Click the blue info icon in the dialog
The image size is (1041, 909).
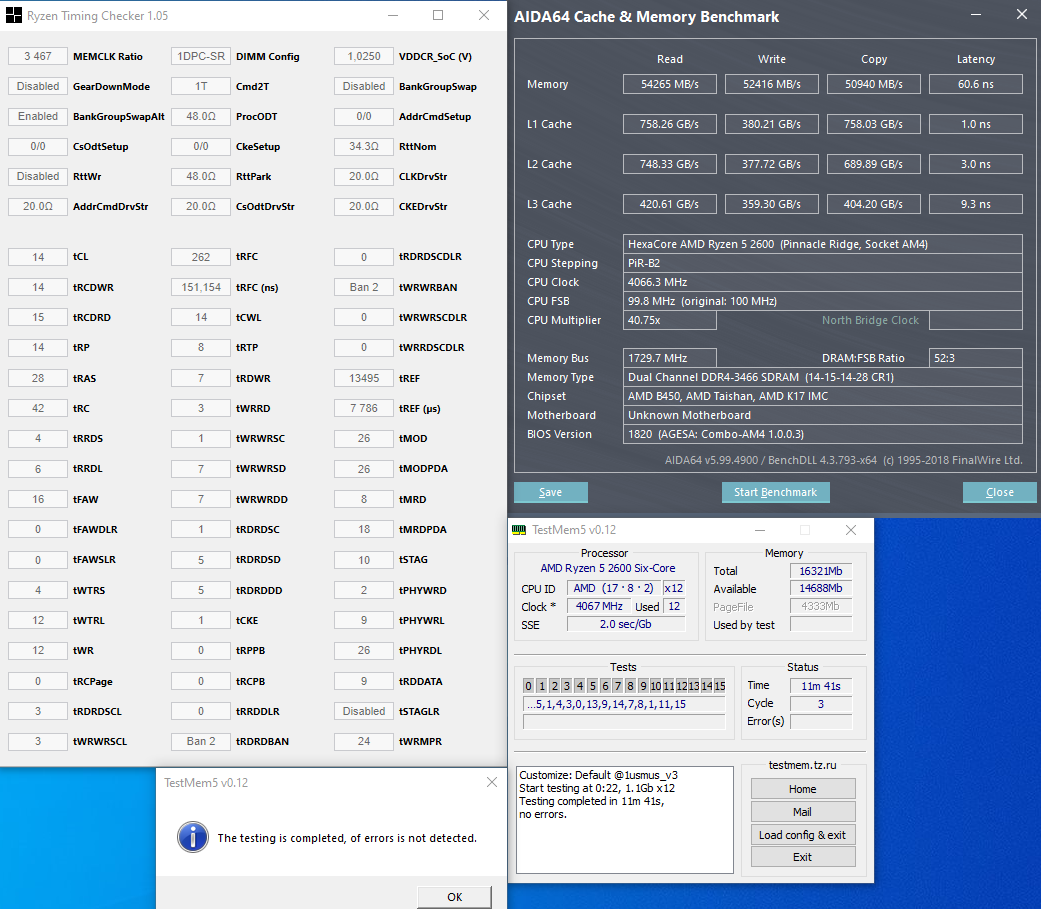[x=193, y=837]
